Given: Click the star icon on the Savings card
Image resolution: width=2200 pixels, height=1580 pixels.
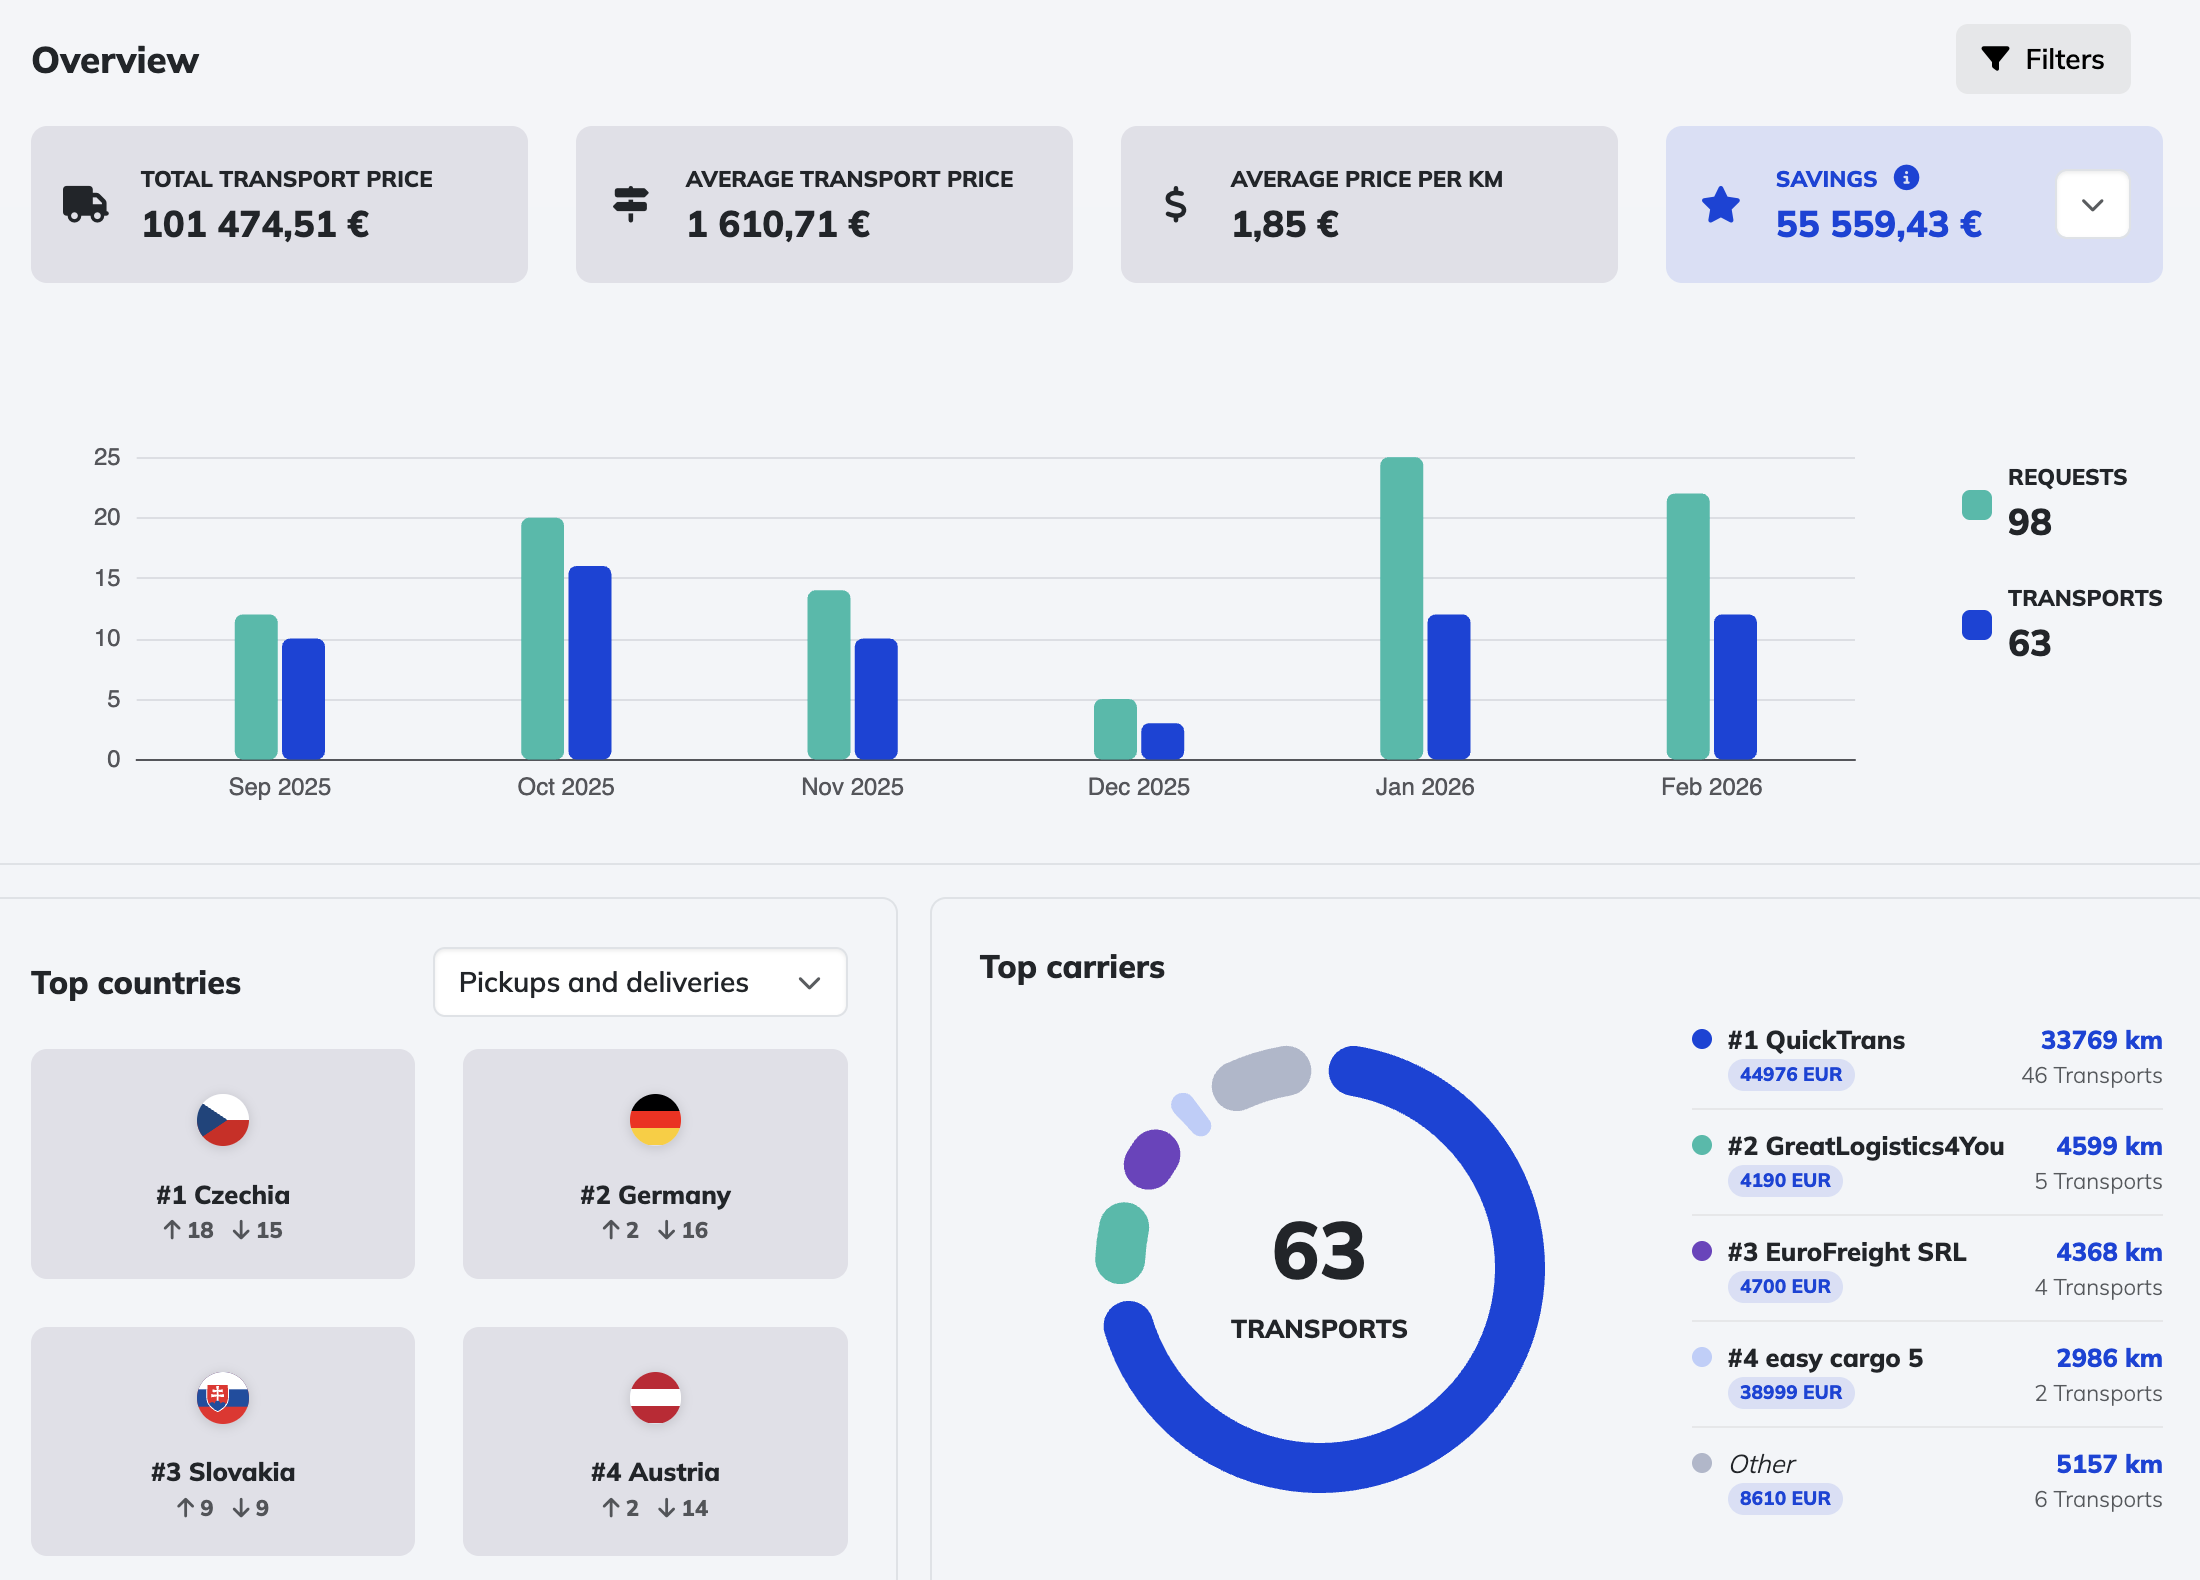Looking at the screenshot, I should [x=1720, y=204].
